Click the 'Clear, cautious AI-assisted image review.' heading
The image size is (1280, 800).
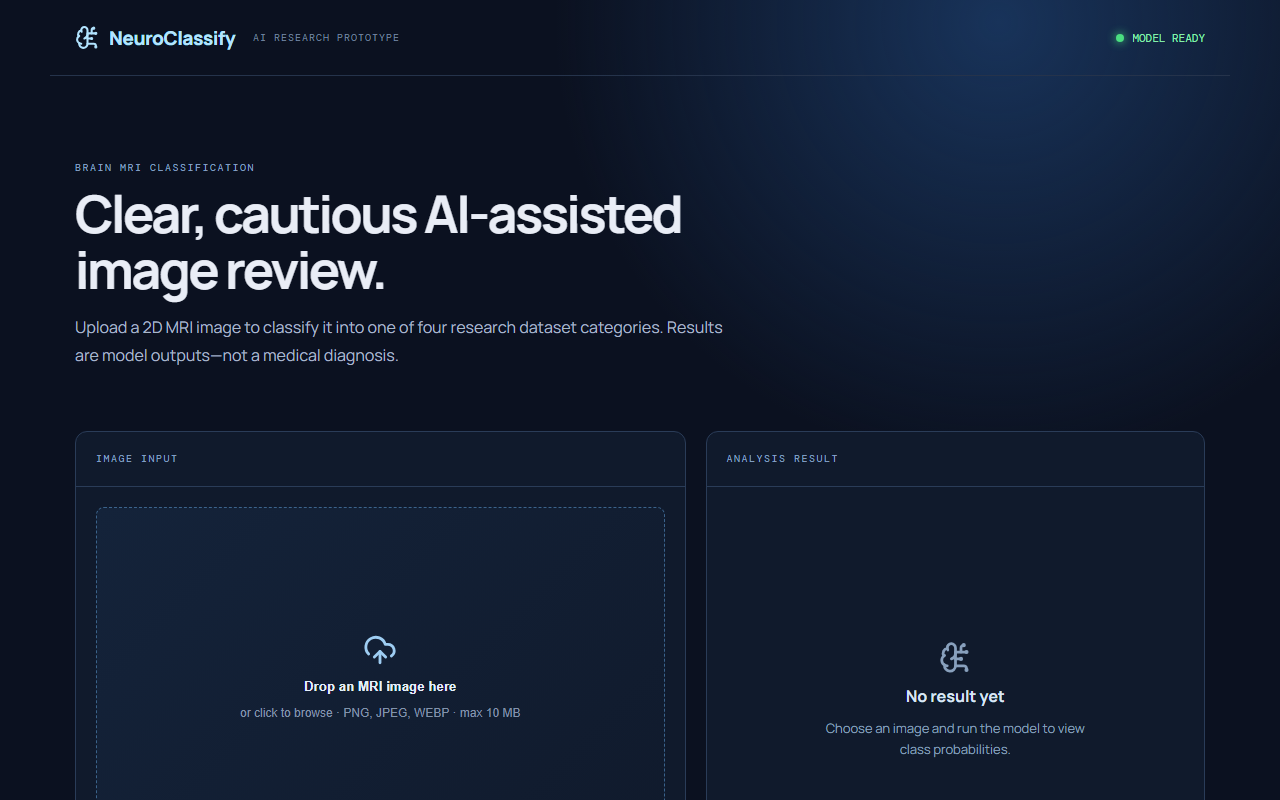tap(378, 243)
